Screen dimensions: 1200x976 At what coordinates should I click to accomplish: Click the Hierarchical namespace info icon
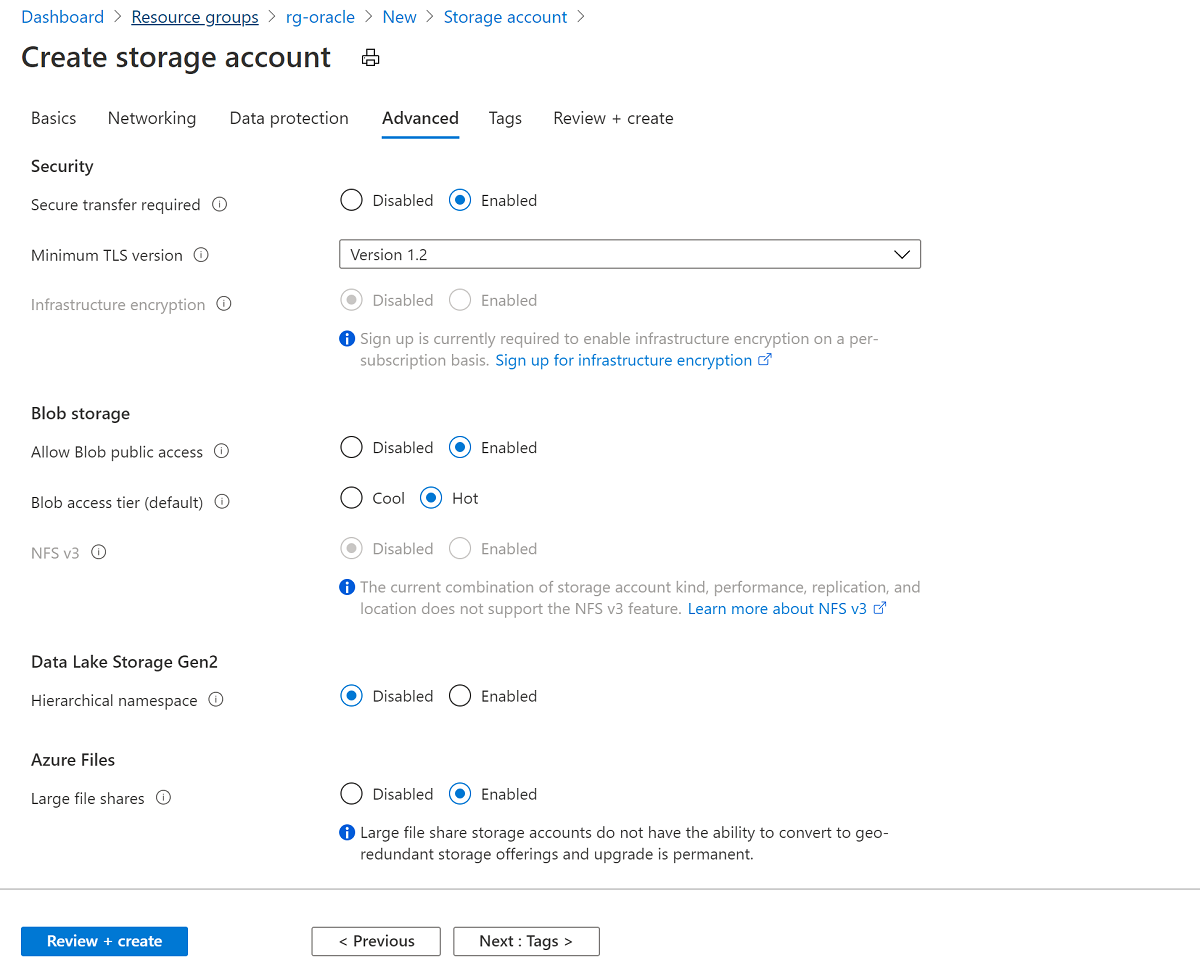[215, 700]
